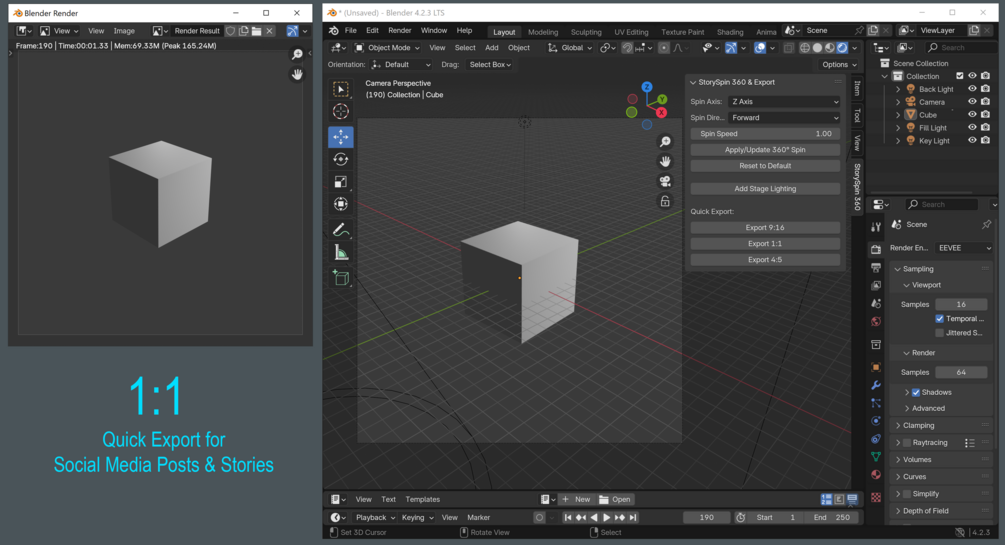1005x545 pixels.
Task: Open the Output properties tab icon
Action: click(x=876, y=267)
